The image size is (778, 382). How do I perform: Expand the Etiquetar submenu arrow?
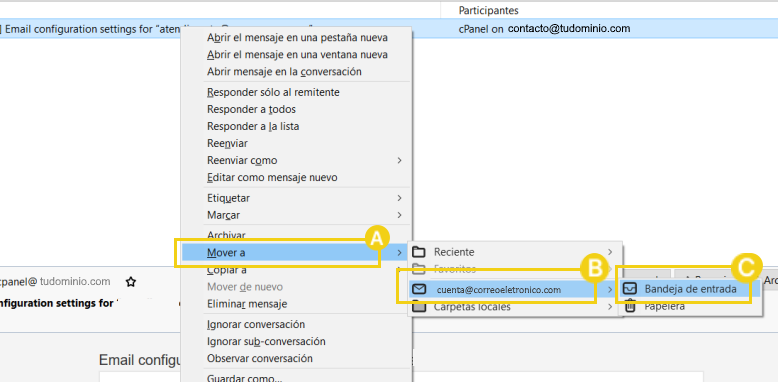tap(399, 198)
